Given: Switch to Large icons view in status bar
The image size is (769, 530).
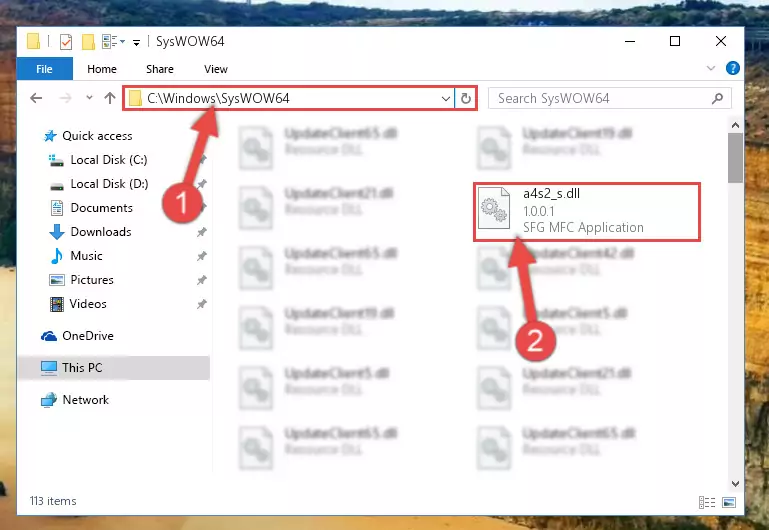Looking at the screenshot, I should [729, 503].
